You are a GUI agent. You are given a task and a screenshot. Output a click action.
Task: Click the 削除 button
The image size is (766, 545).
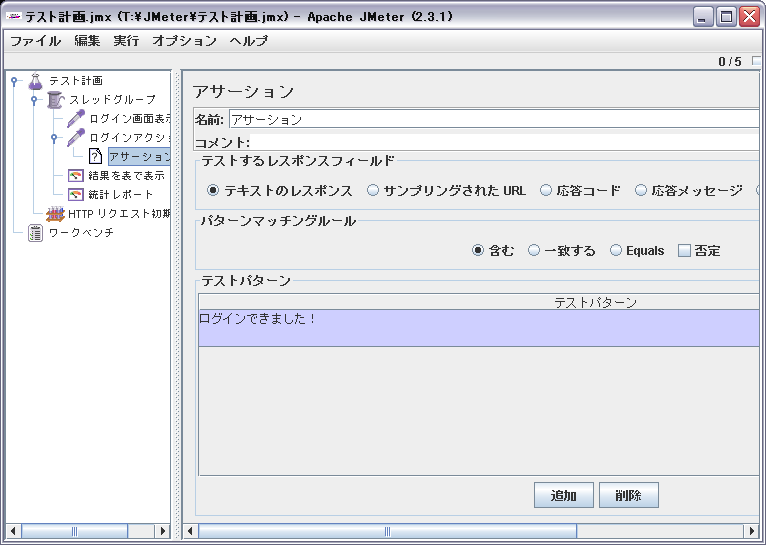629,495
